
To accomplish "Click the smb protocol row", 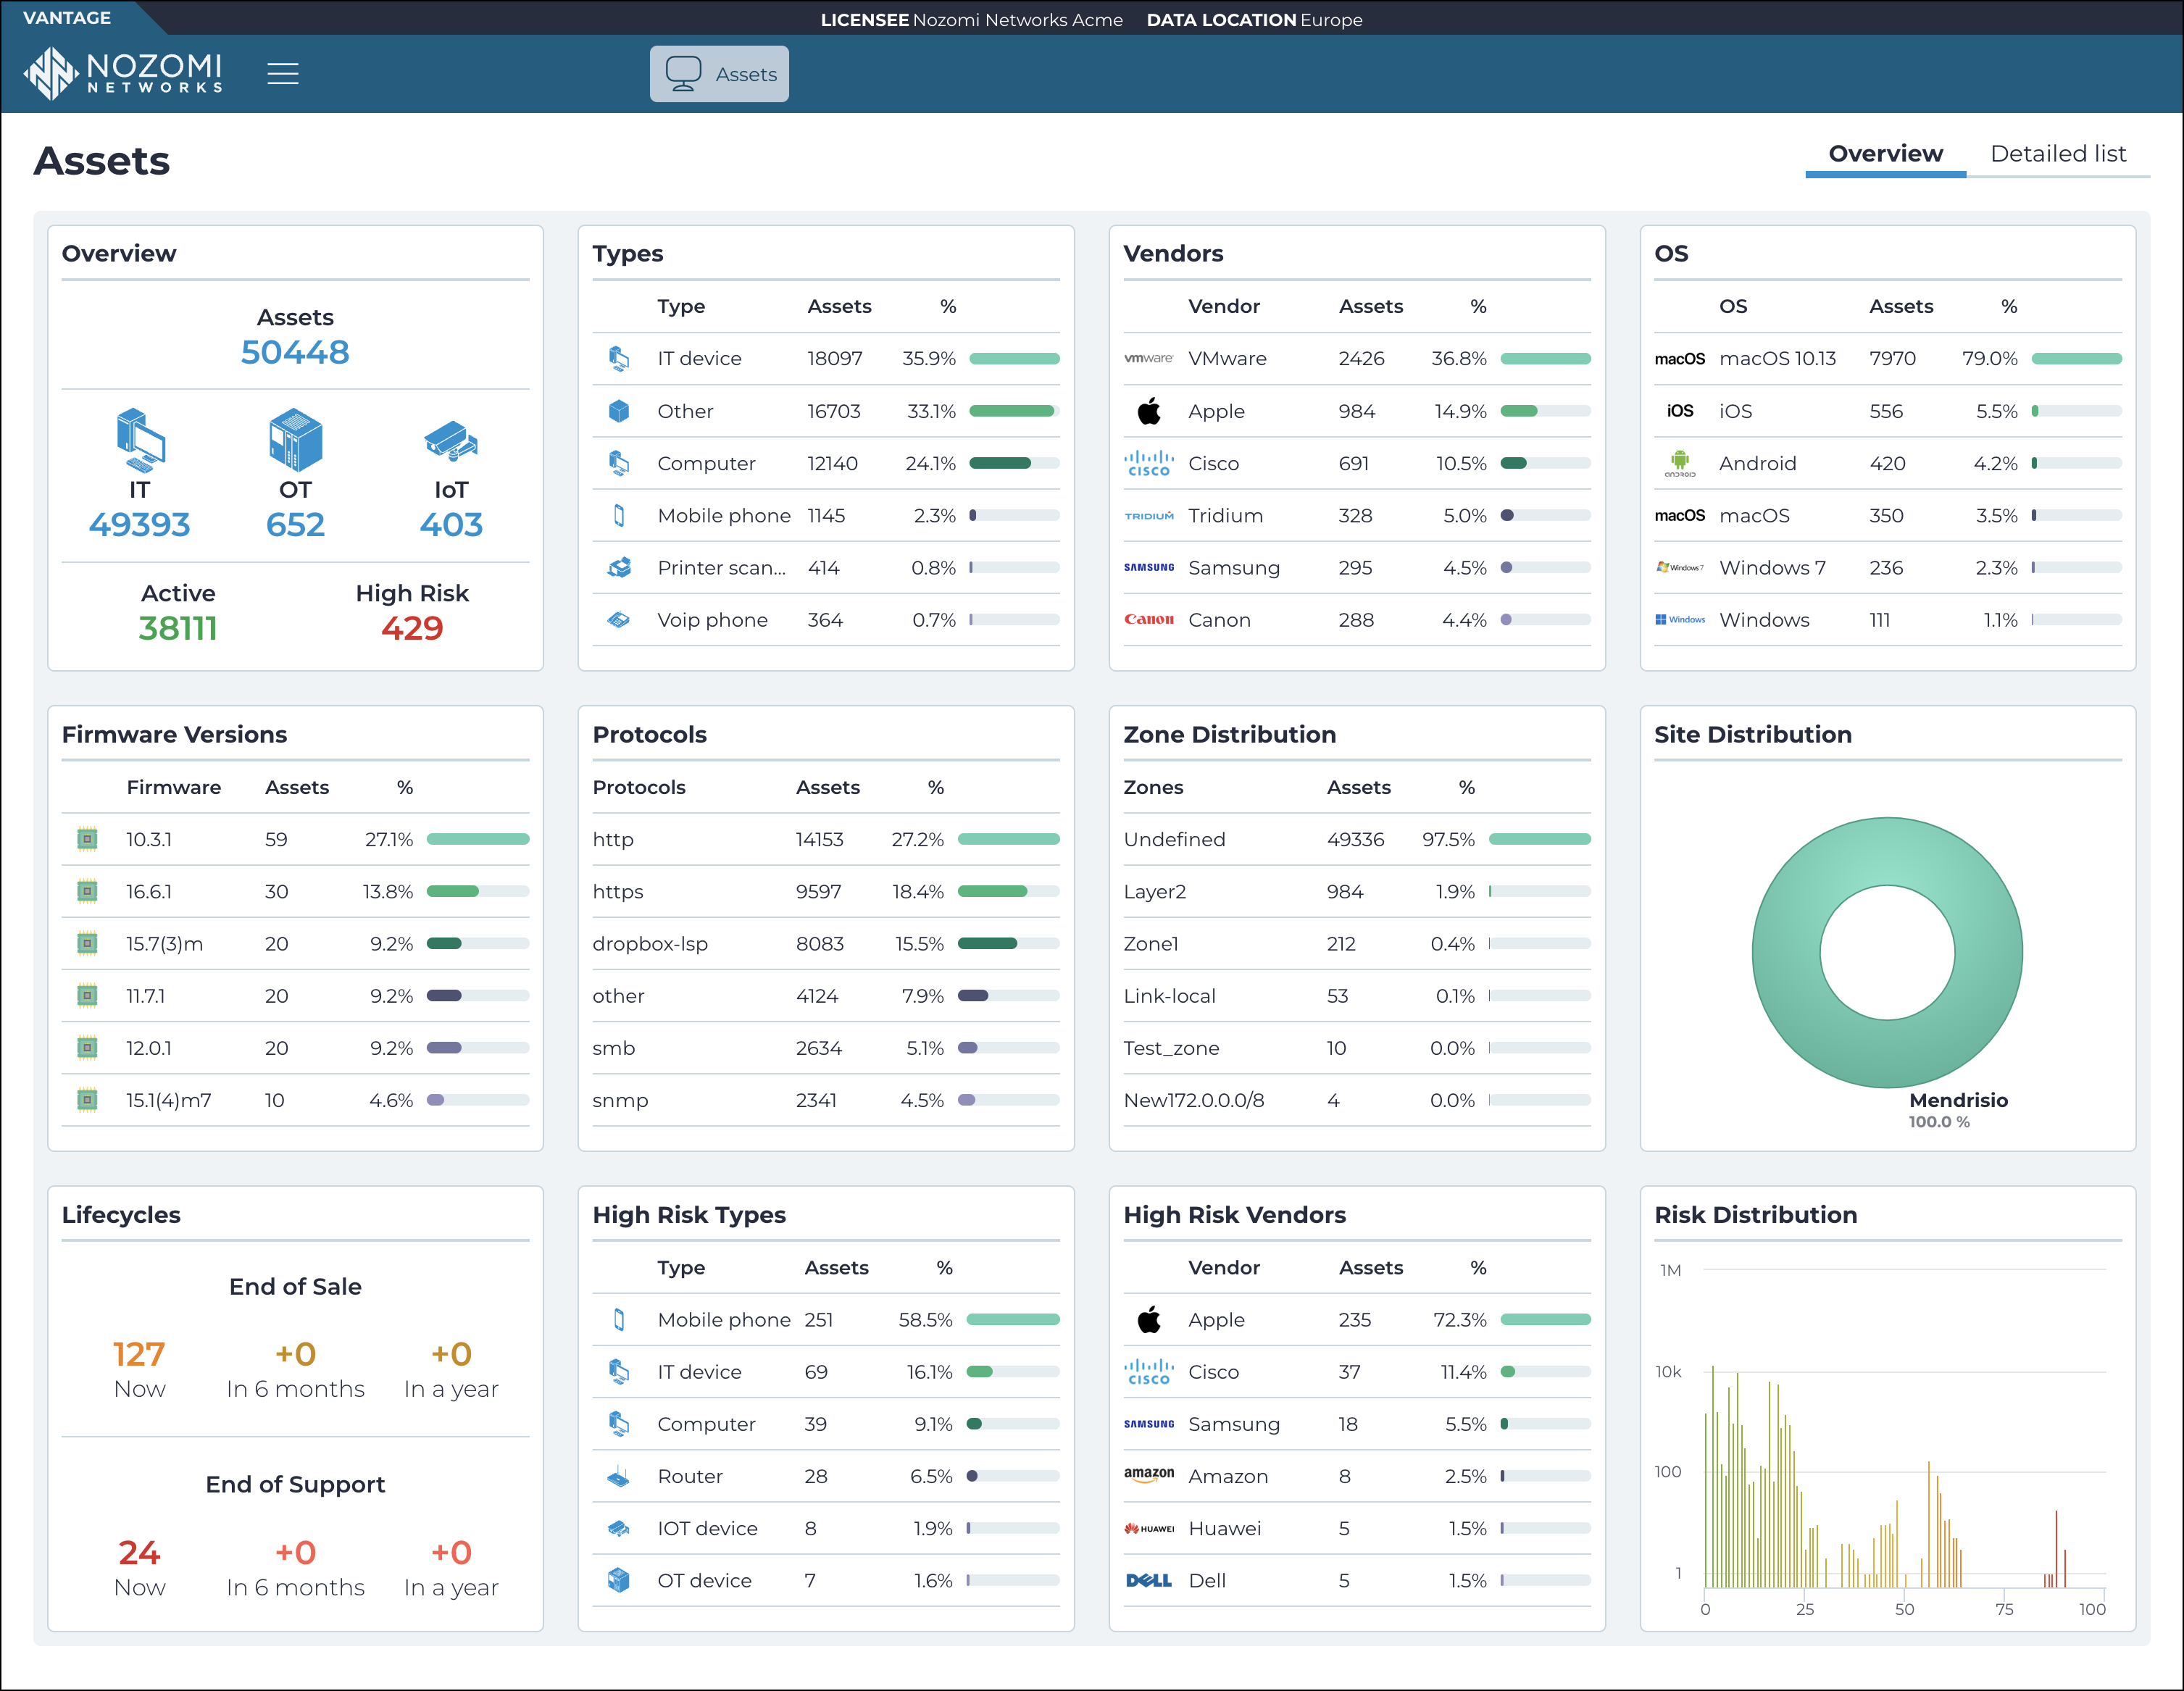I will [826, 1048].
